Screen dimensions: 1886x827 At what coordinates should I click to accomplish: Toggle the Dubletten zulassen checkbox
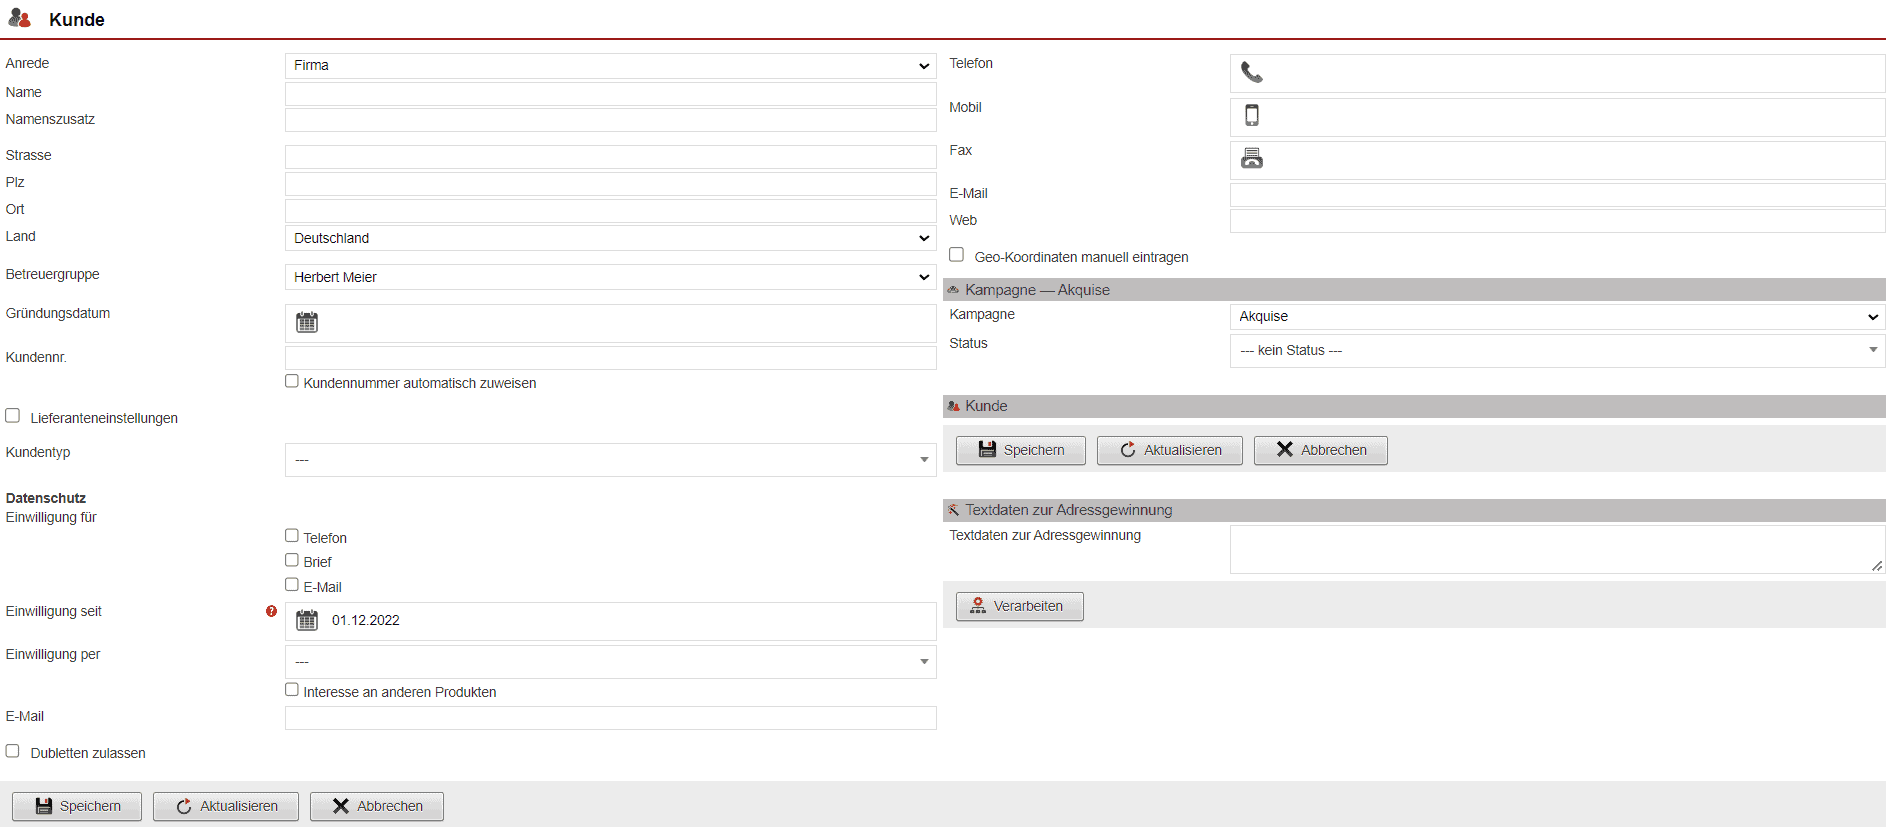click(13, 751)
